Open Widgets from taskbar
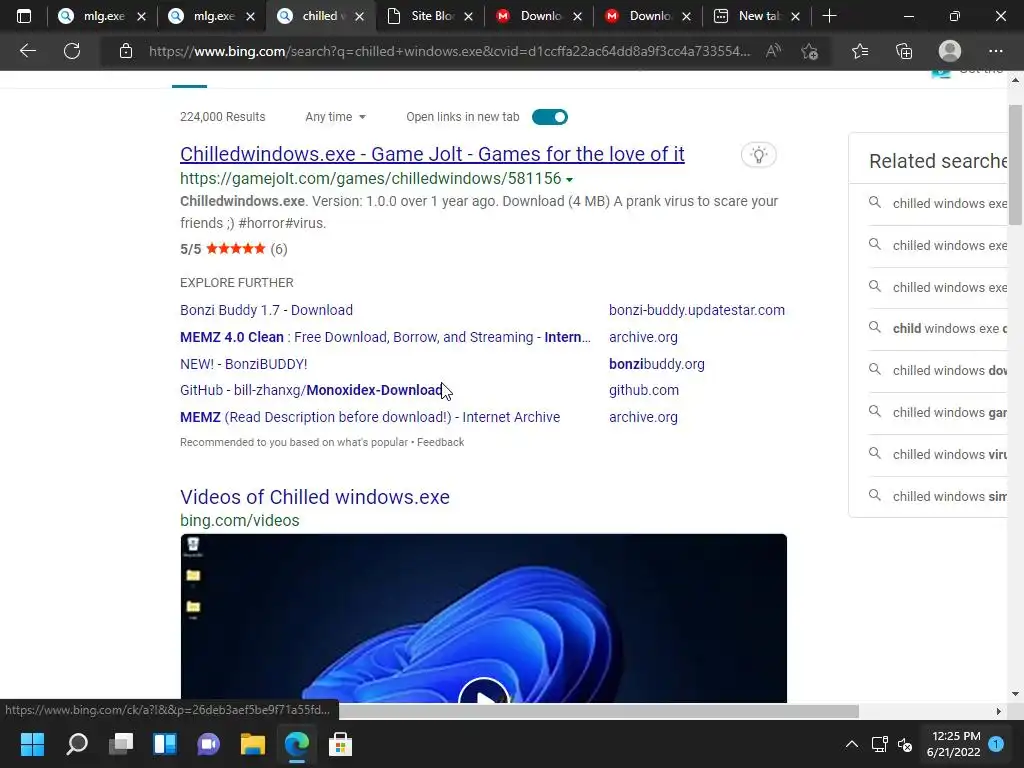This screenshot has width=1024, height=768. (165, 744)
